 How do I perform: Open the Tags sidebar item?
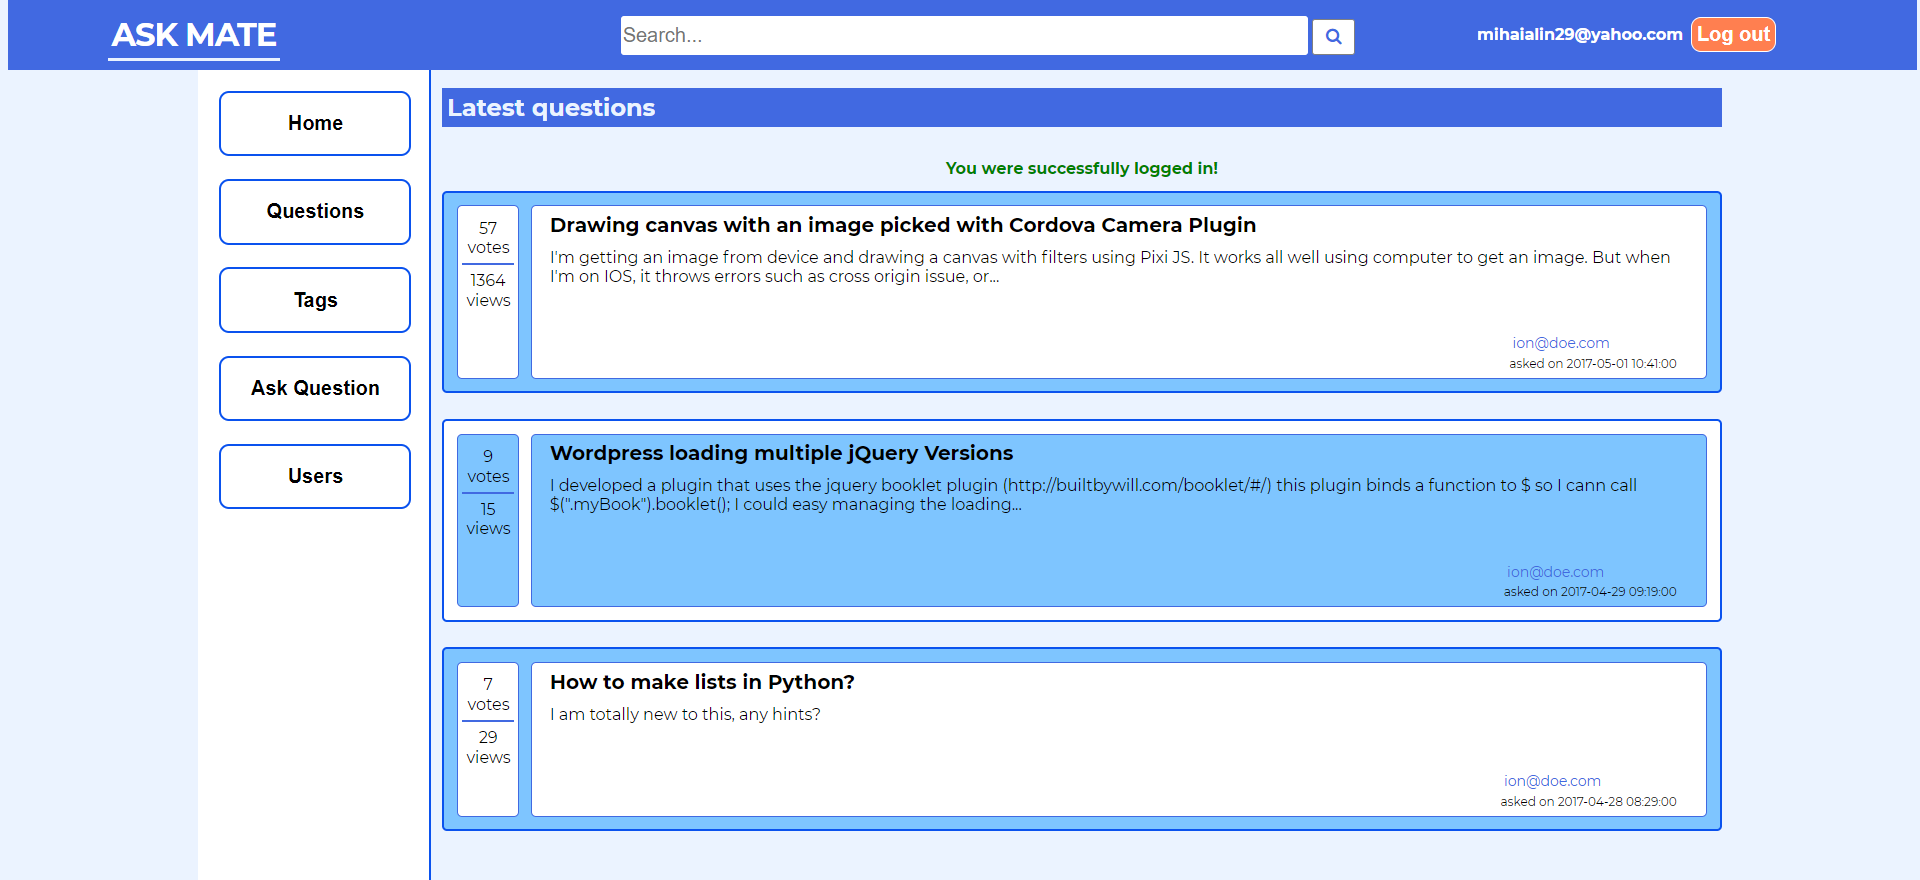point(315,300)
